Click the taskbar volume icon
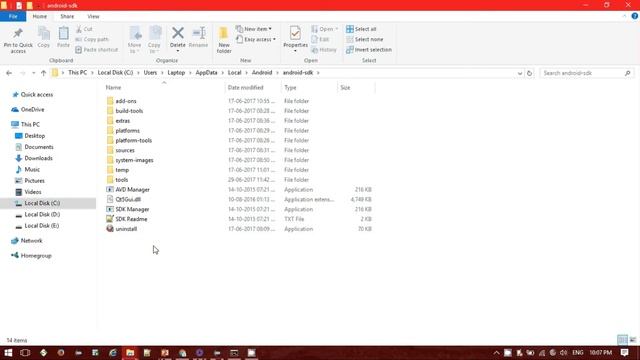 (x=564, y=353)
